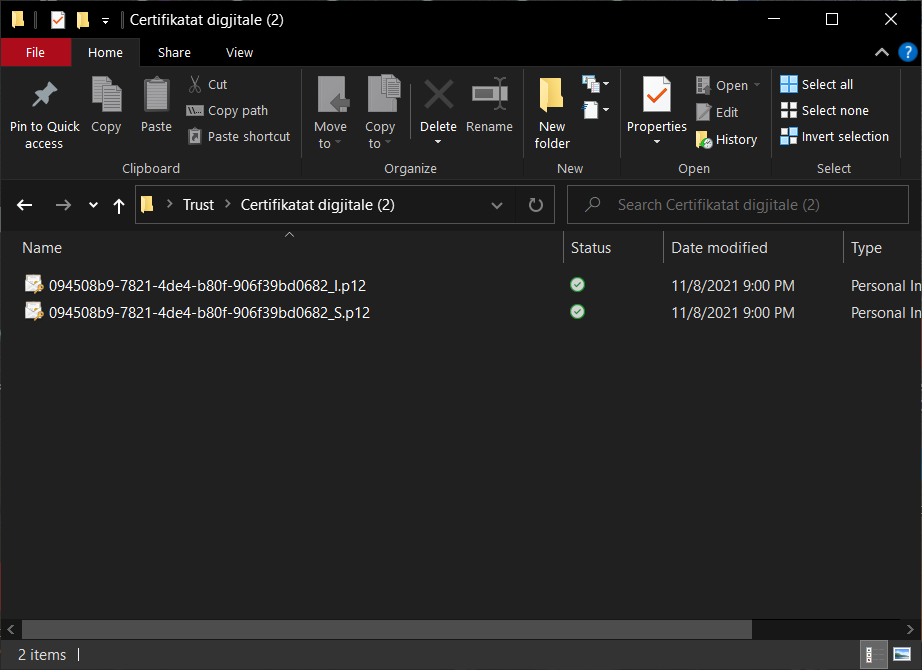Click Certifikatat digjitale (2) in address bar
The image size is (922, 670).
(x=318, y=205)
